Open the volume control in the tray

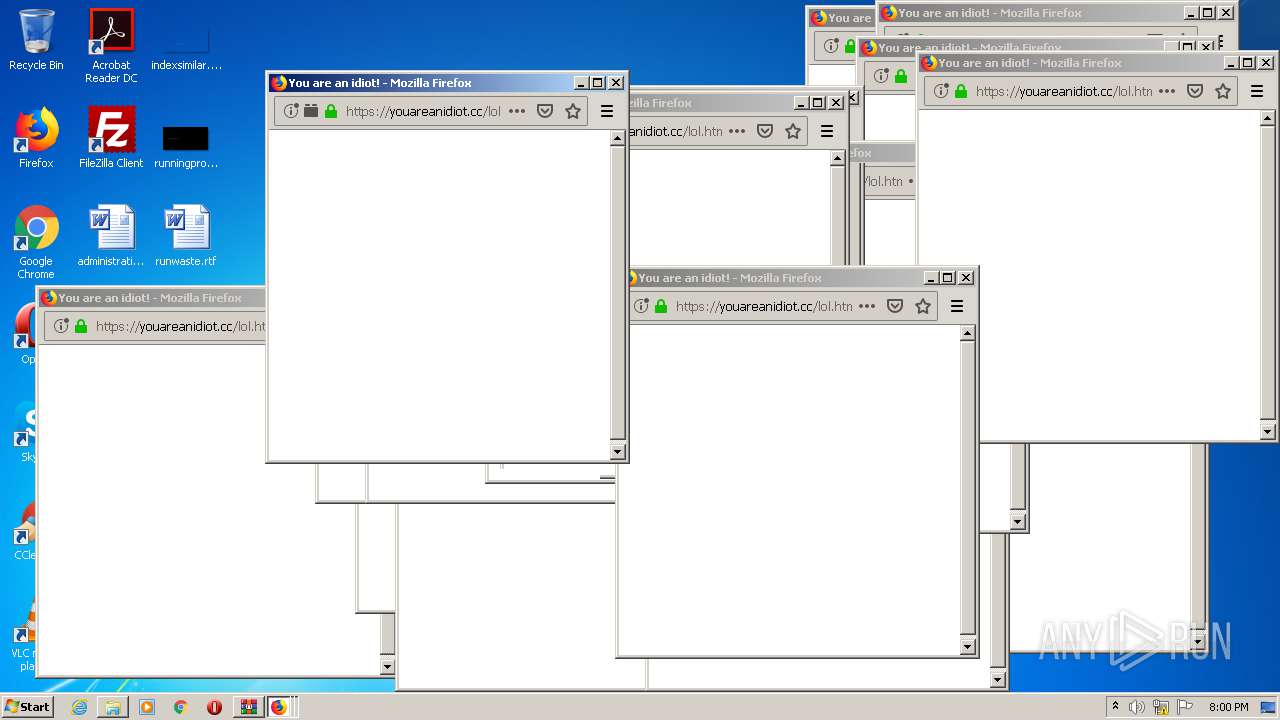(x=1137, y=707)
